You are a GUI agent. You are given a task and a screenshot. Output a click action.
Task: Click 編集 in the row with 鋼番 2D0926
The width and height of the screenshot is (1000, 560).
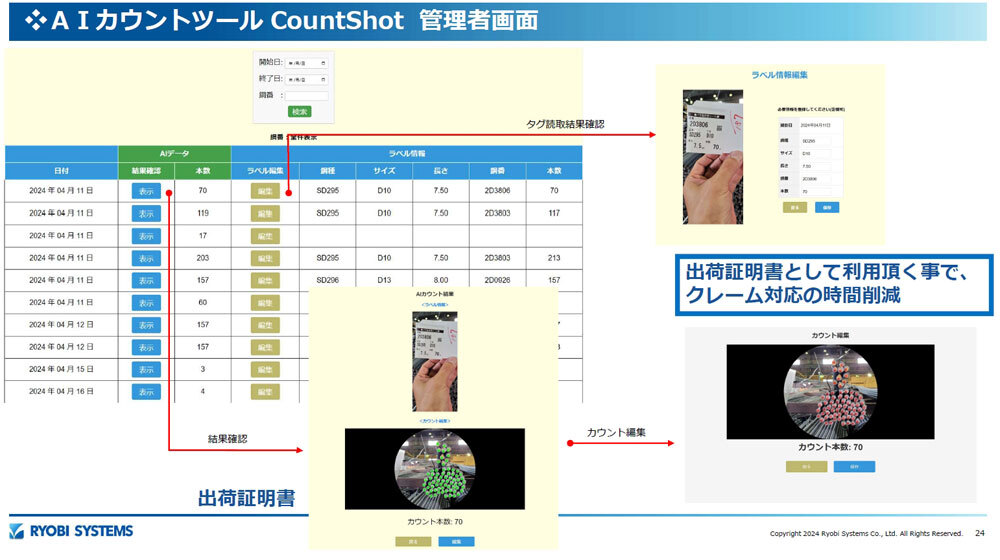265,281
